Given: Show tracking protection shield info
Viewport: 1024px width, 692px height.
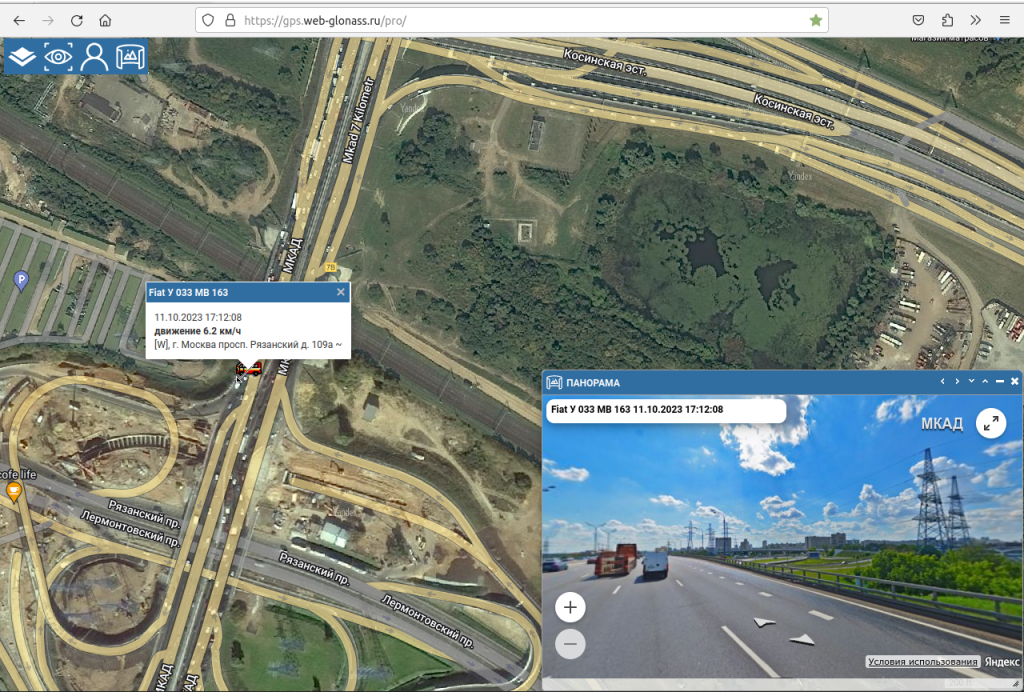Looking at the screenshot, I should [208, 20].
